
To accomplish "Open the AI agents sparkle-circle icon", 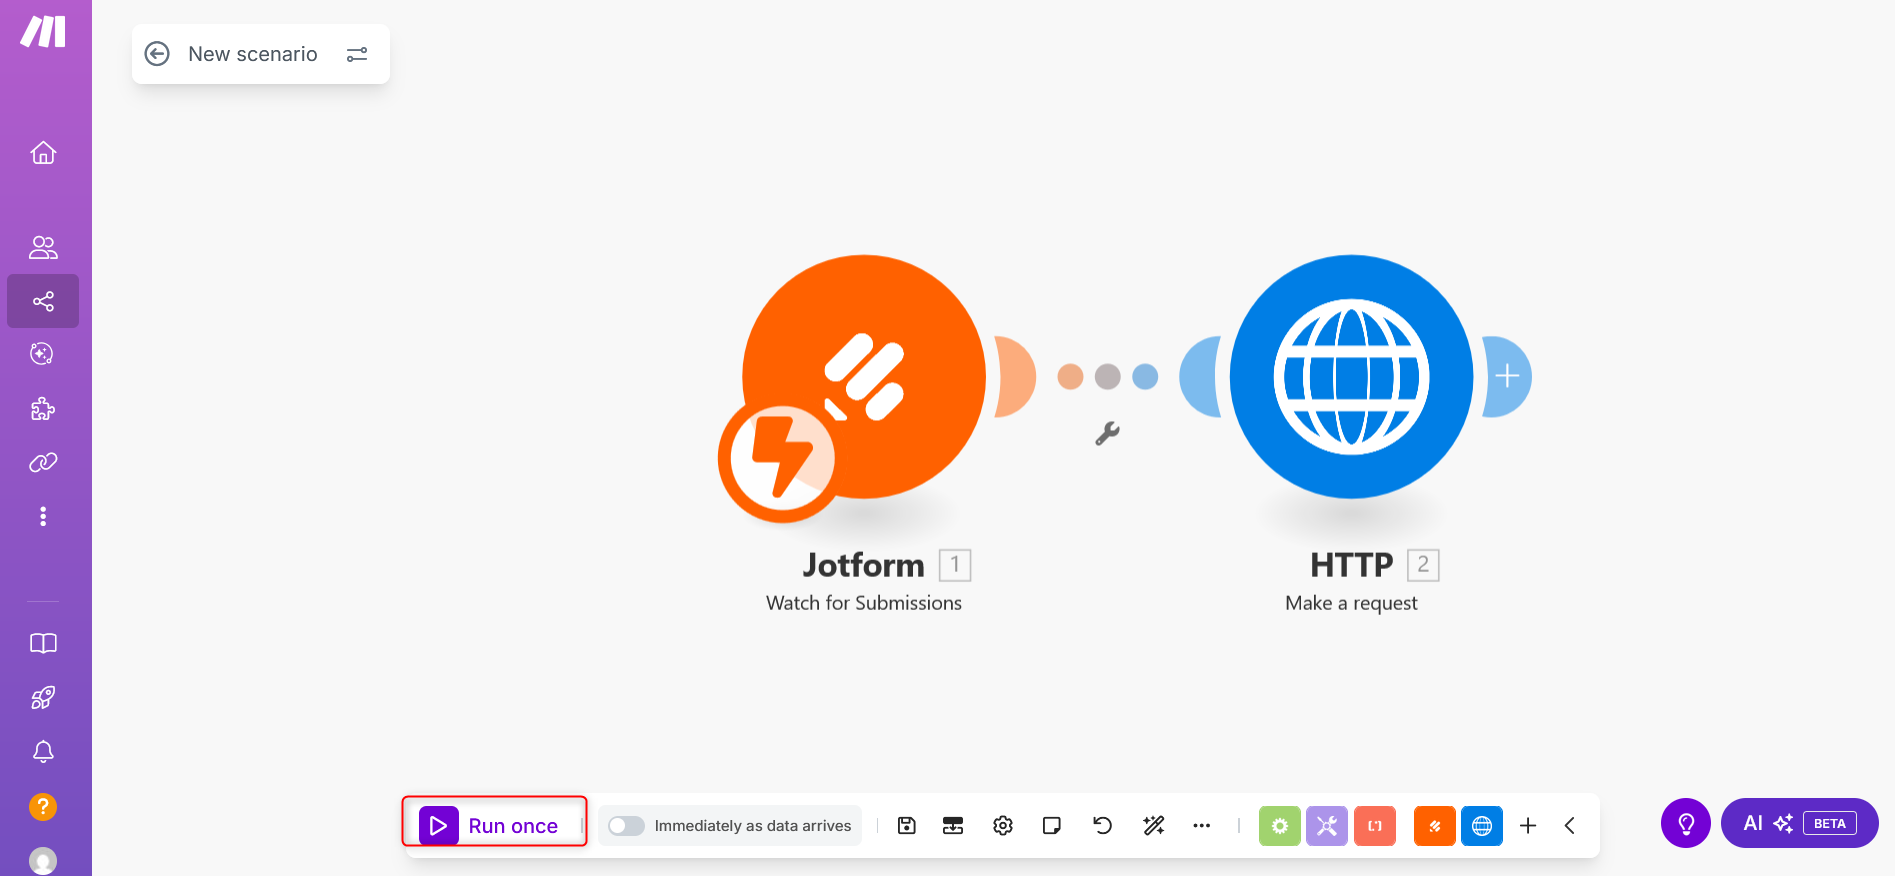I will [43, 354].
